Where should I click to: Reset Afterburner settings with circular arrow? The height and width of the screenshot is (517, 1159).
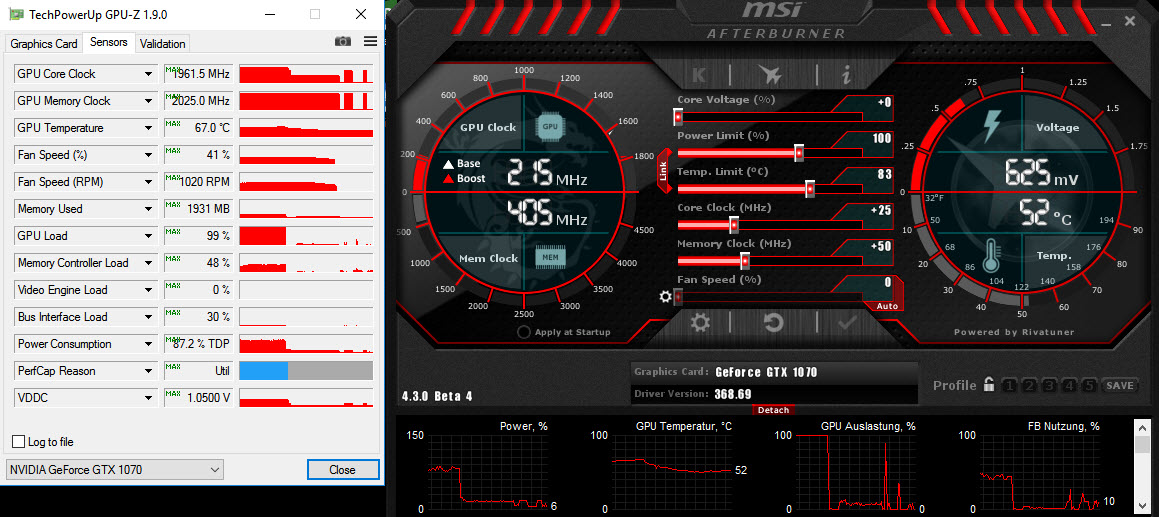coord(773,322)
